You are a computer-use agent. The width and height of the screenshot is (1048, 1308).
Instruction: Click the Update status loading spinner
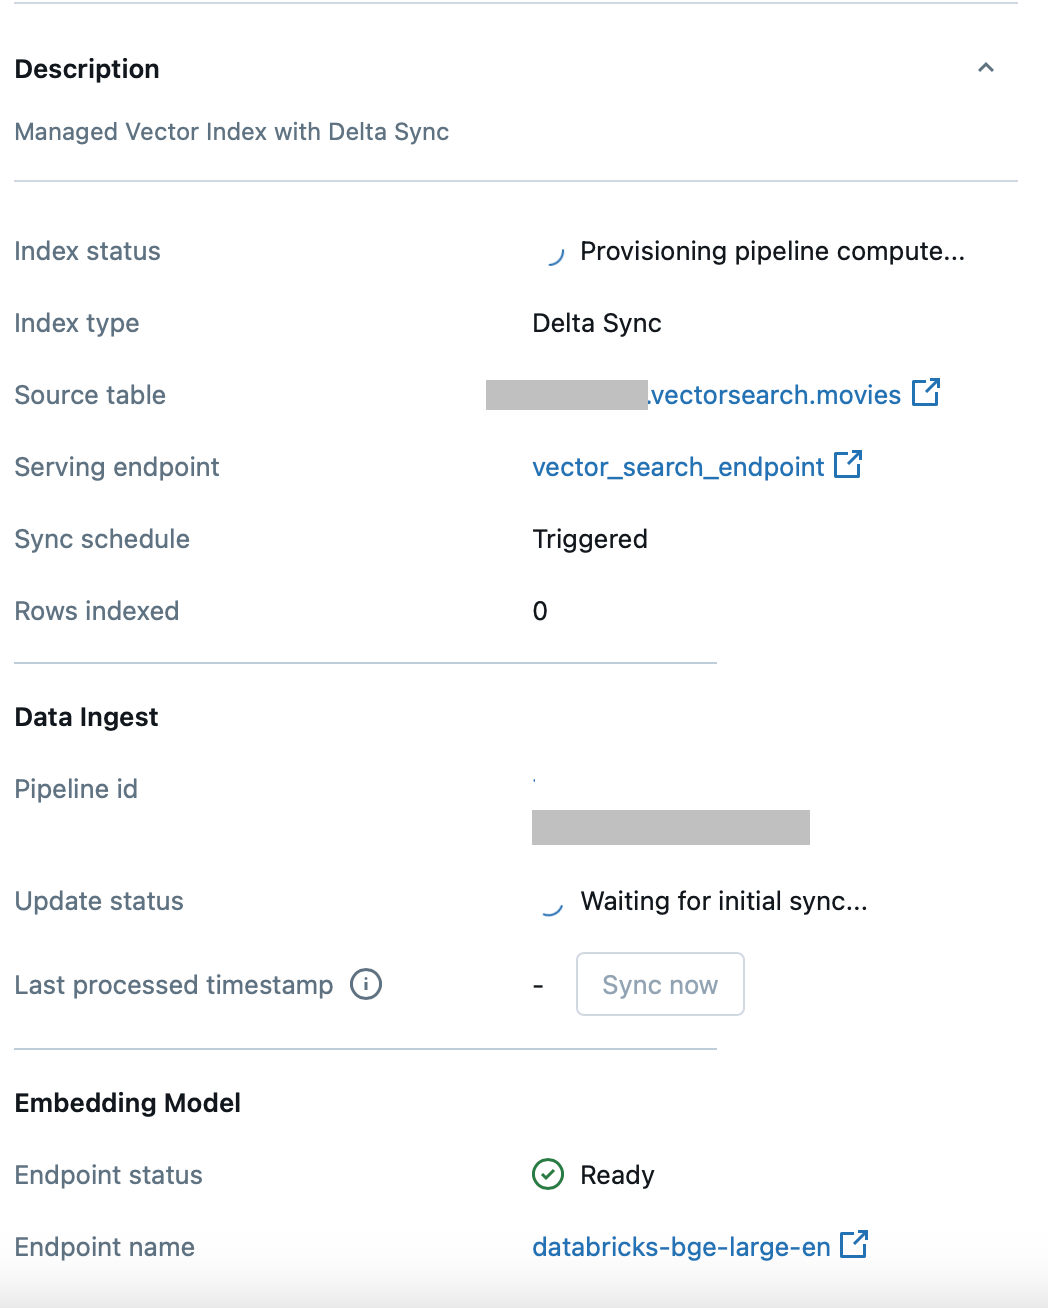click(551, 904)
